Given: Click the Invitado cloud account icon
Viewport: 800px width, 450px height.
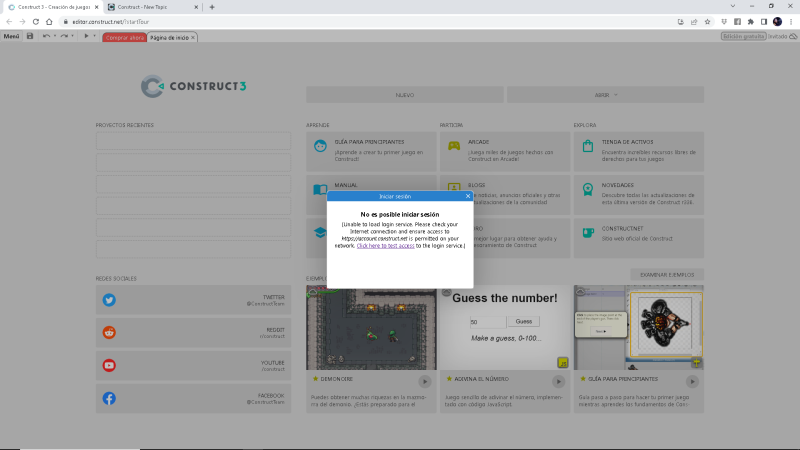Looking at the screenshot, I should 793,37.
